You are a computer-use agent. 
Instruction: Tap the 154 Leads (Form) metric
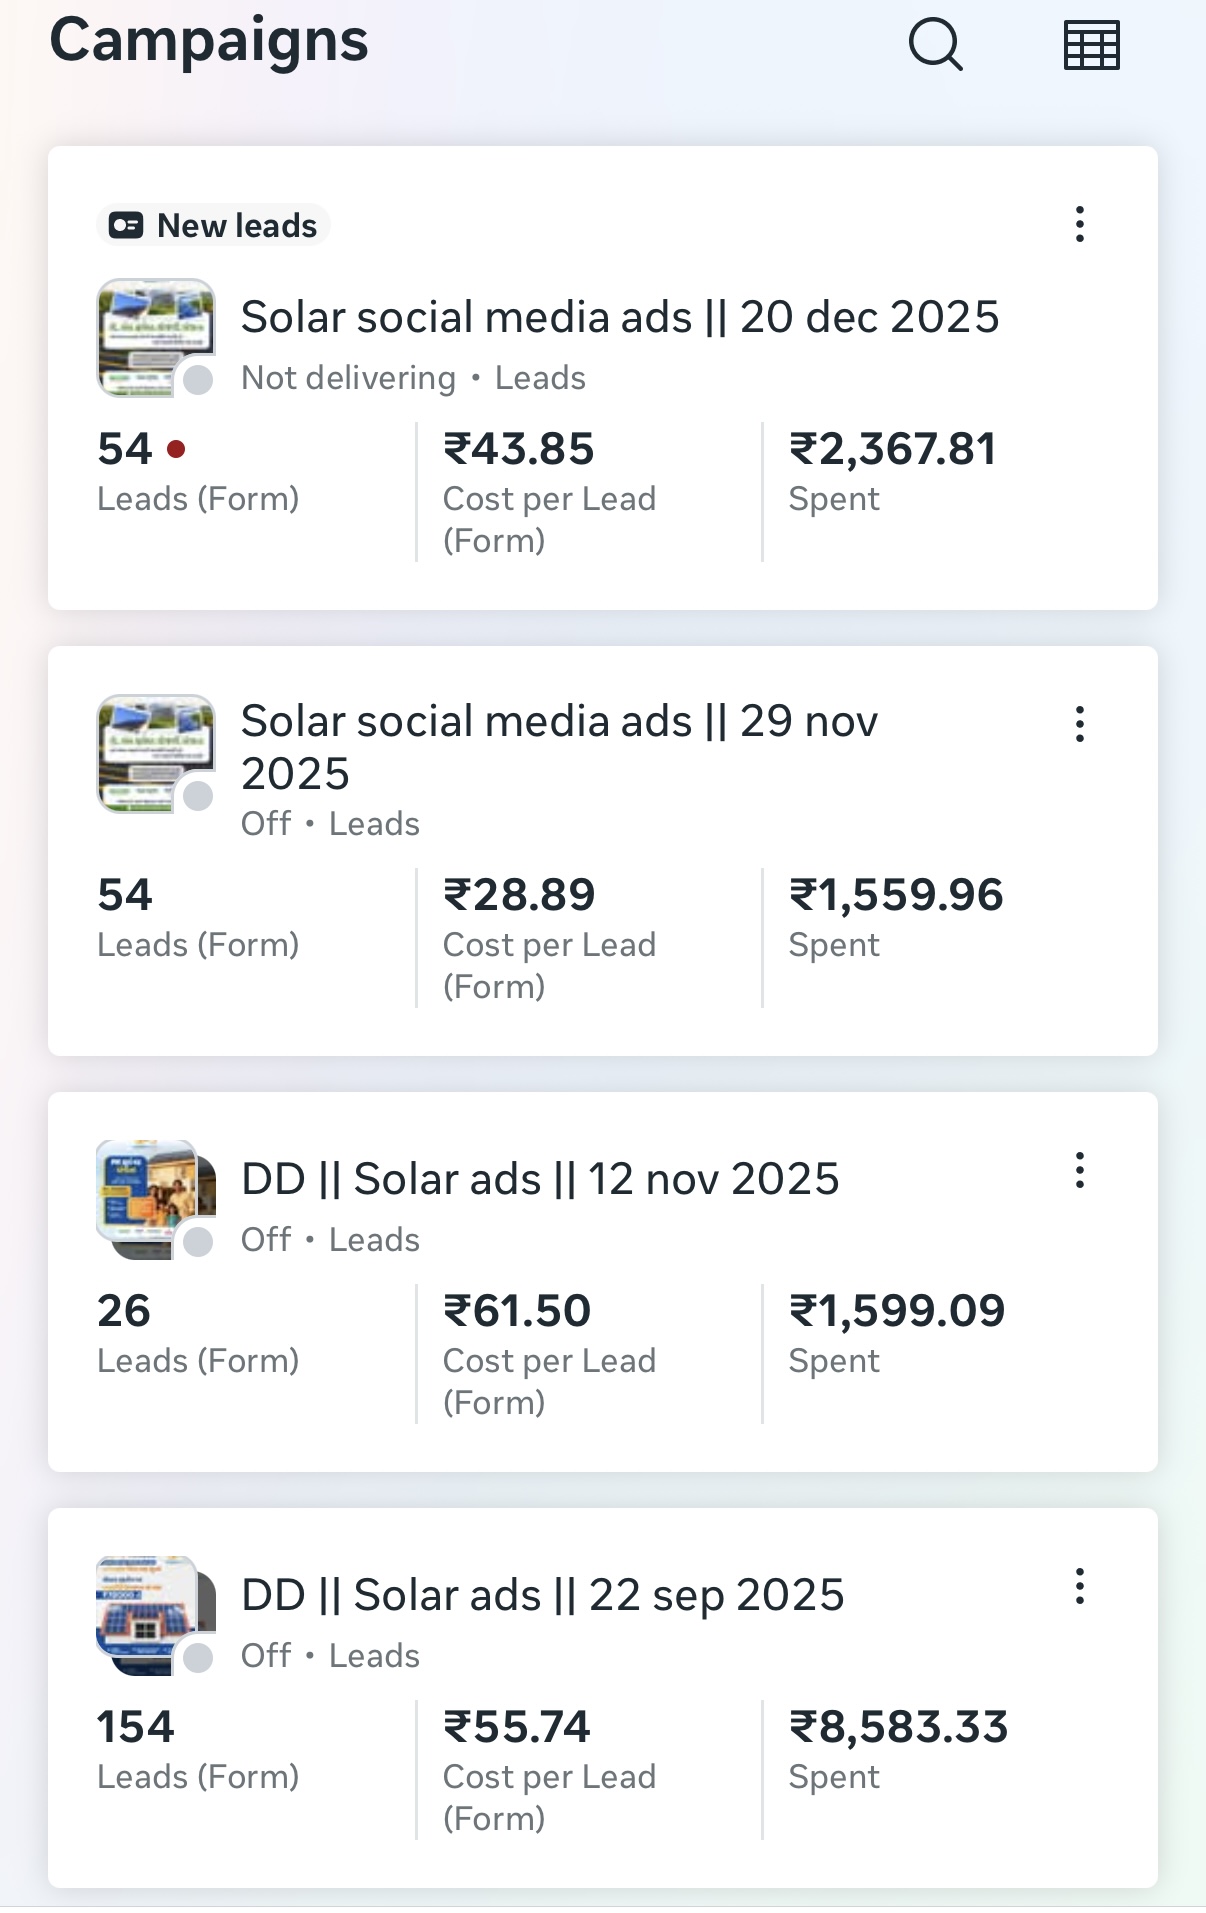click(198, 1748)
